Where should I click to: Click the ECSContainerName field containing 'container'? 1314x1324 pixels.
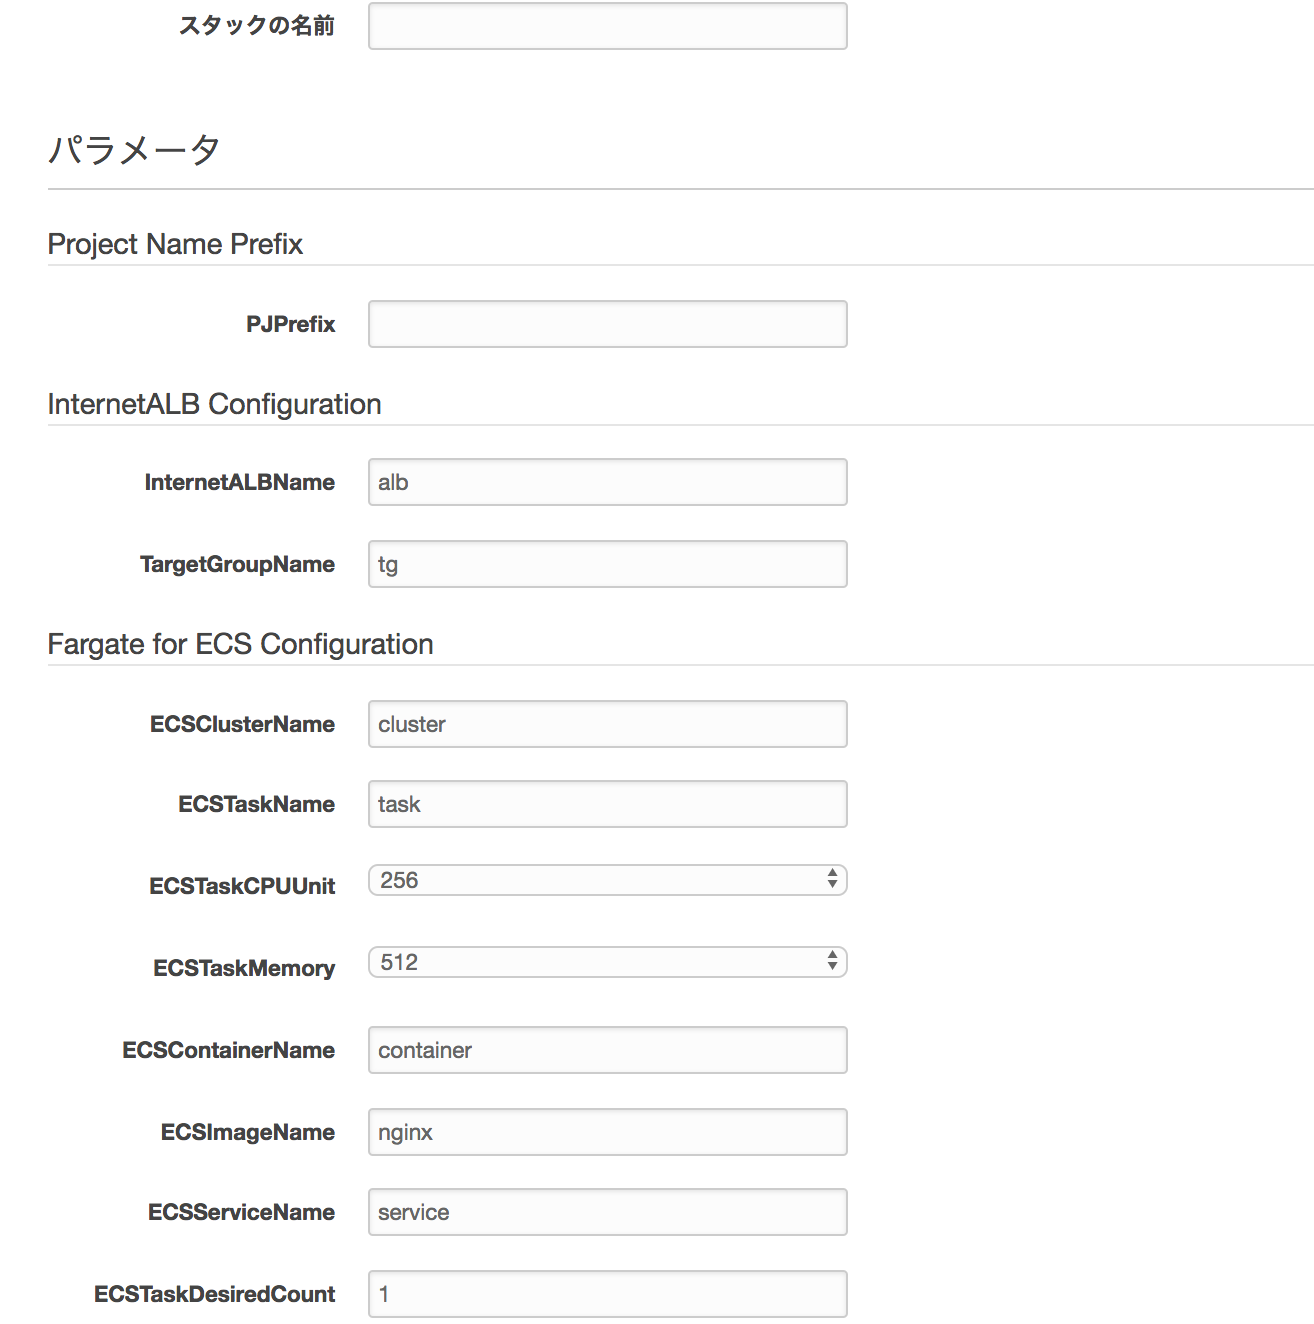click(606, 1050)
